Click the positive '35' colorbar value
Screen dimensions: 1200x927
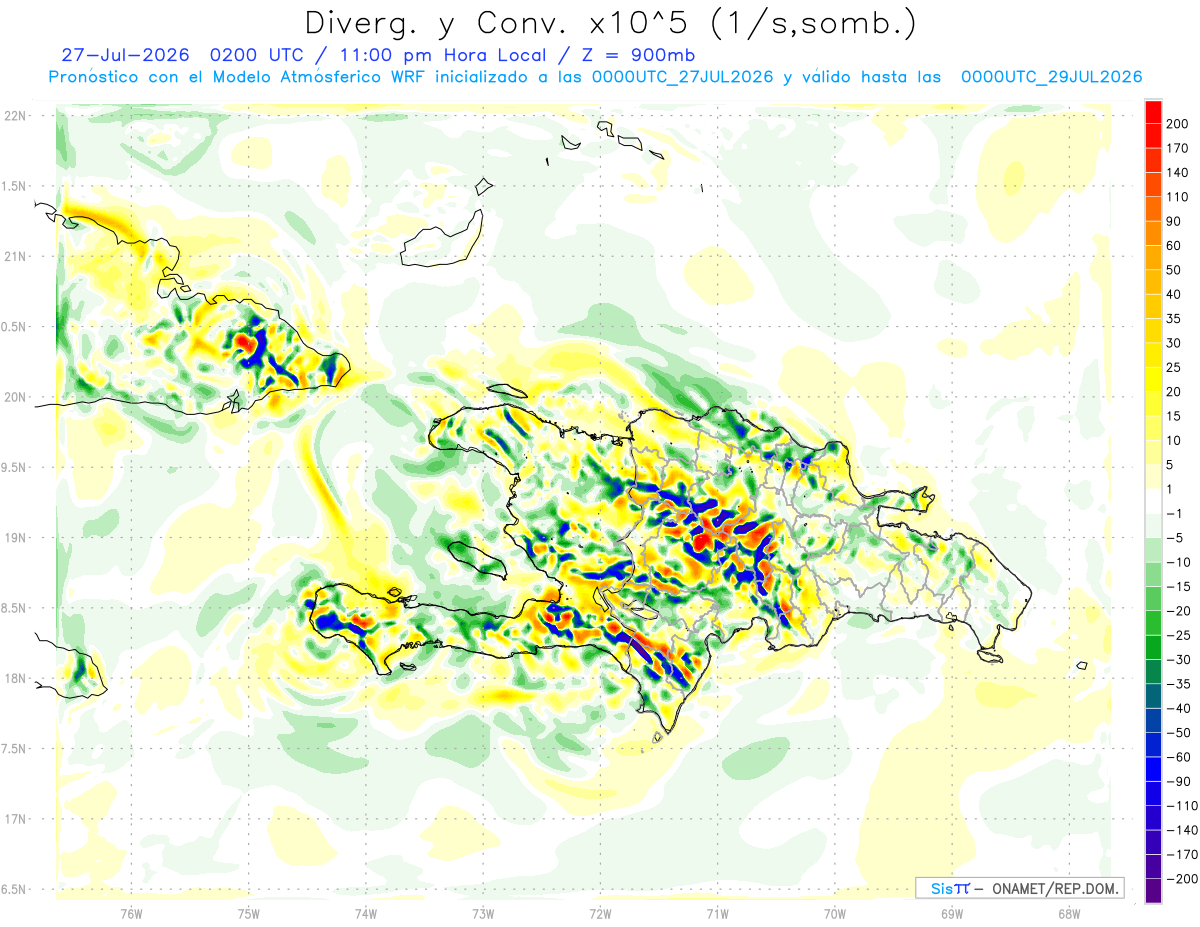click(1174, 318)
